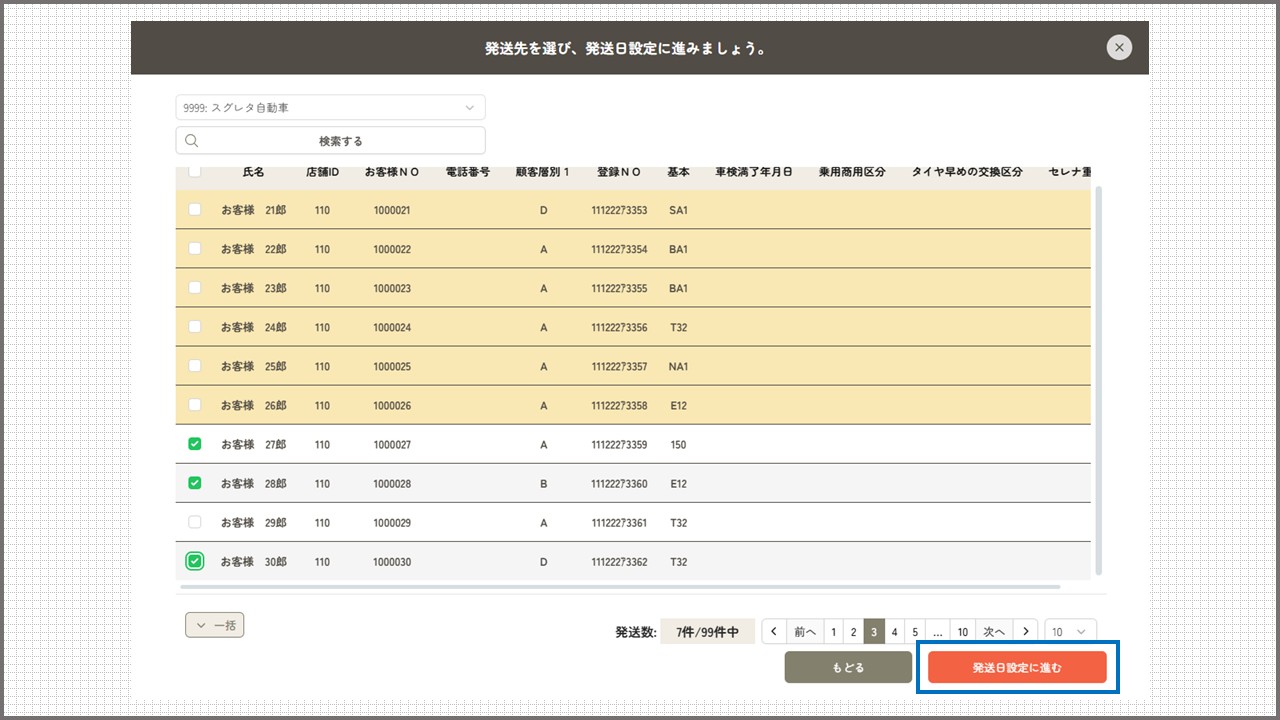Click 発送日設定に進む button
This screenshot has width=1280, height=720.
pos(1017,667)
